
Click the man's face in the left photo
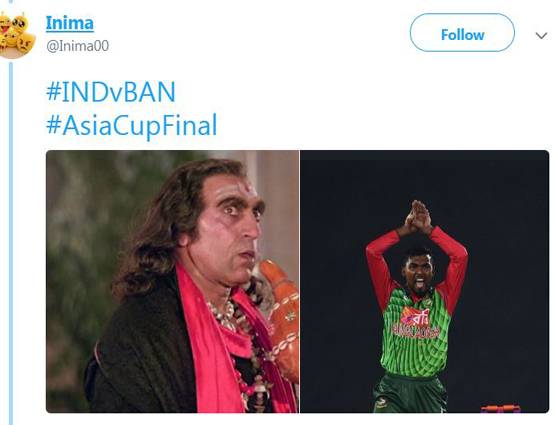pyautogui.click(x=230, y=226)
